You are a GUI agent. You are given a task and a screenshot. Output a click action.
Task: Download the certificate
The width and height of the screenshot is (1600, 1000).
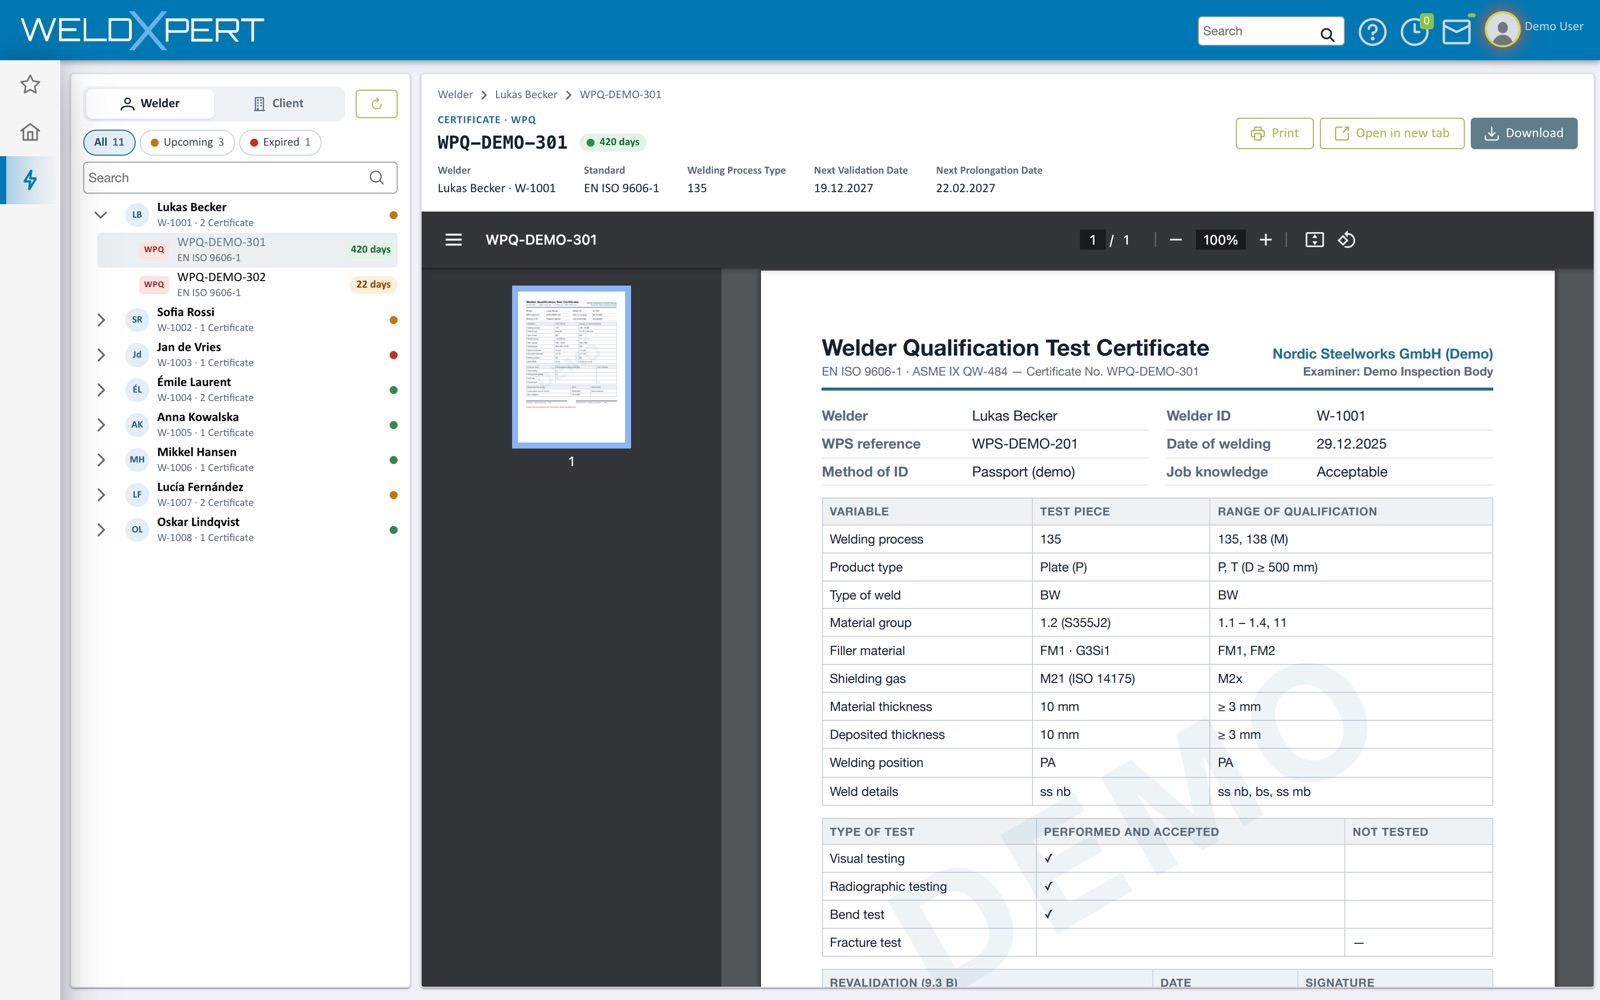pyautogui.click(x=1524, y=133)
